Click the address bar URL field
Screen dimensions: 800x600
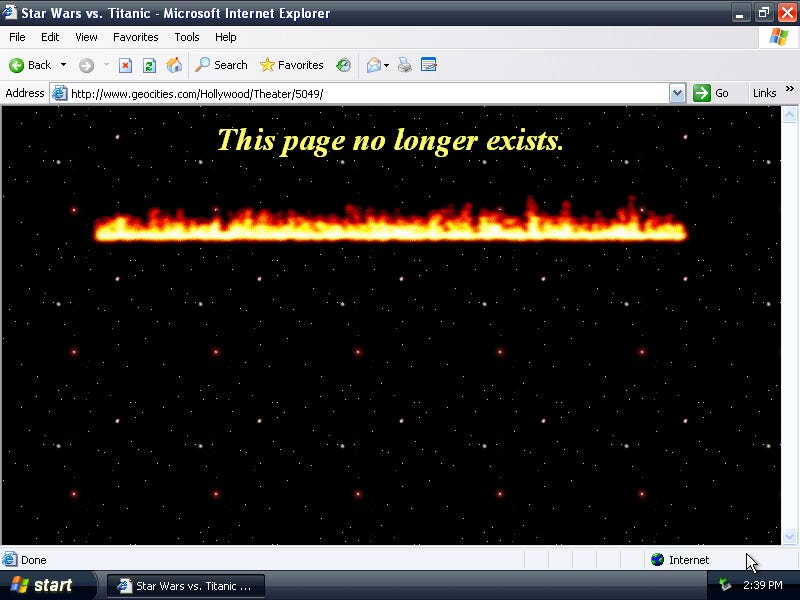click(x=367, y=94)
